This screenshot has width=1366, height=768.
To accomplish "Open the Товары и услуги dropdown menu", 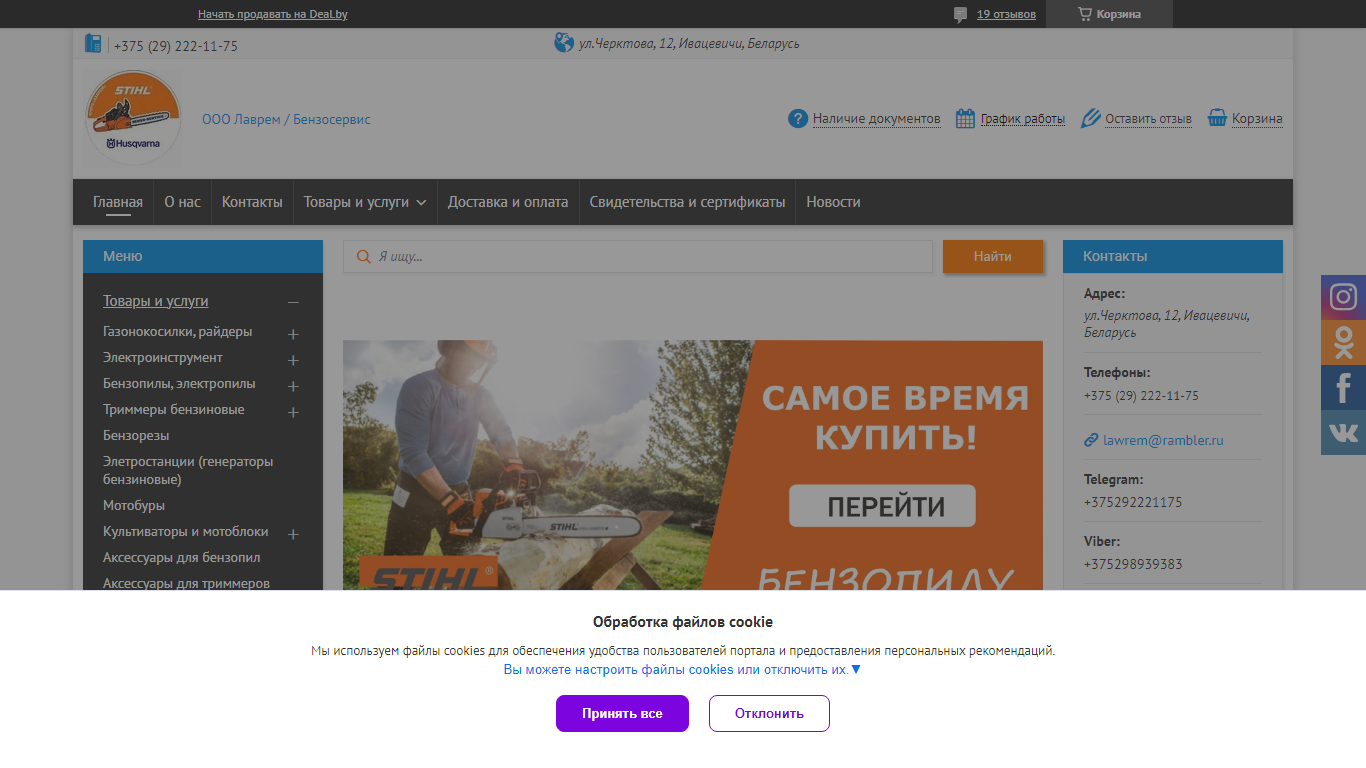I will click(365, 202).
